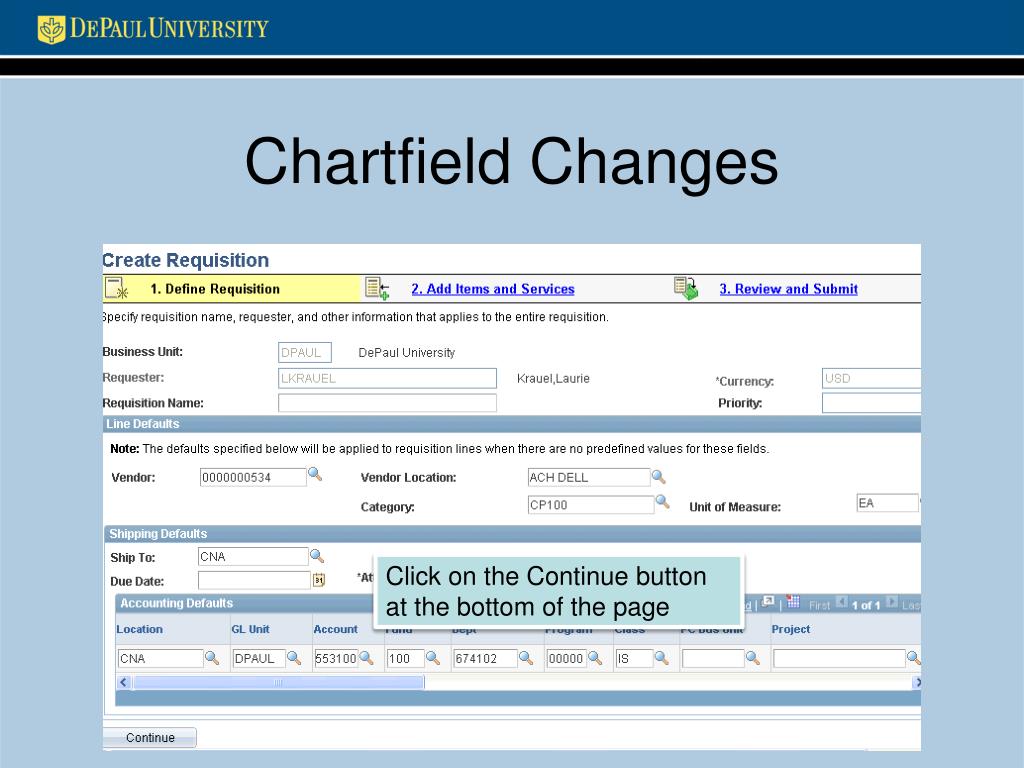Sort by the Account column header

pos(335,629)
